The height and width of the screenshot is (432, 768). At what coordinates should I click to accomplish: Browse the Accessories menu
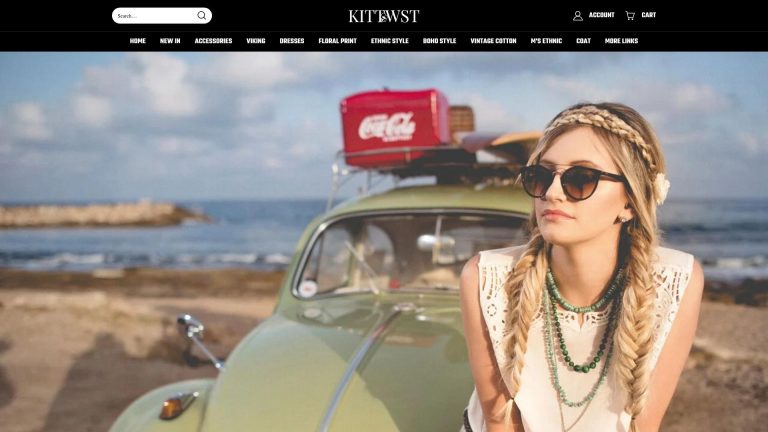pos(213,41)
